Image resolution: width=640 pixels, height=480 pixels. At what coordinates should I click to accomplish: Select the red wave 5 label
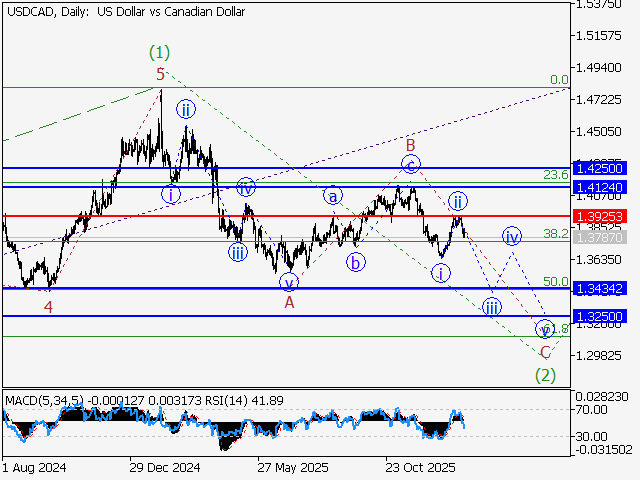160,74
